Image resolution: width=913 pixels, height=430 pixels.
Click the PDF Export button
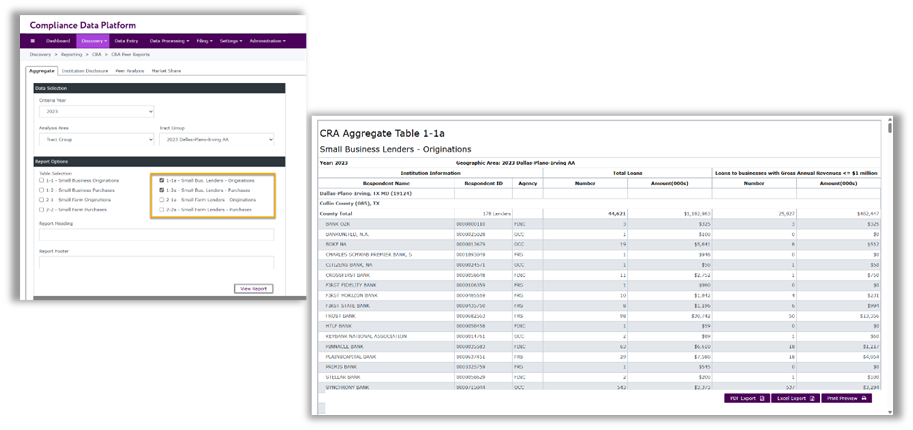click(x=747, y=398)
